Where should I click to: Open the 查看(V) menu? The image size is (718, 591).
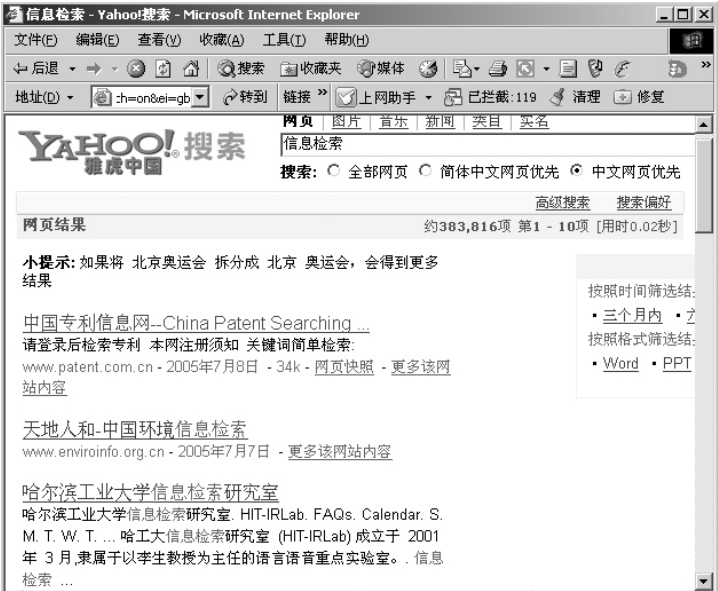tap(159, 40)
